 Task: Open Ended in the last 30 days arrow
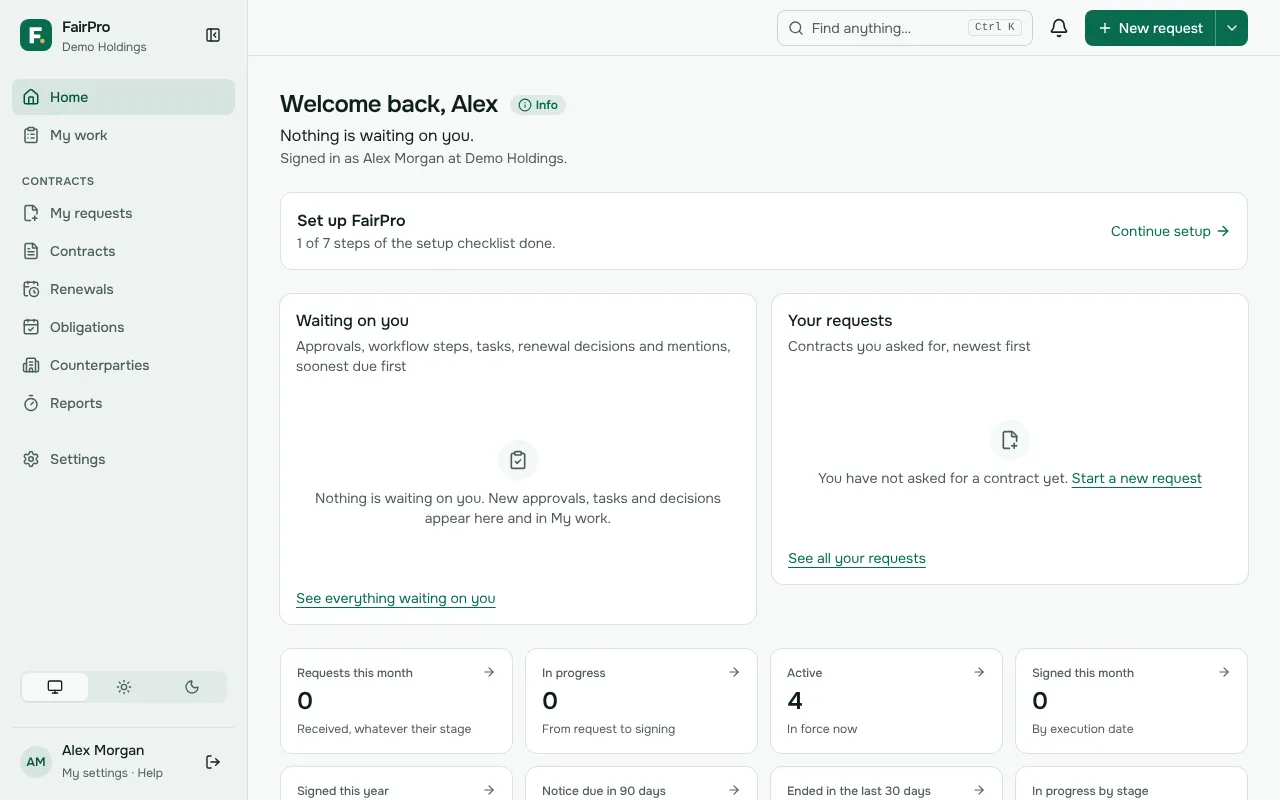tap(979, 790)
